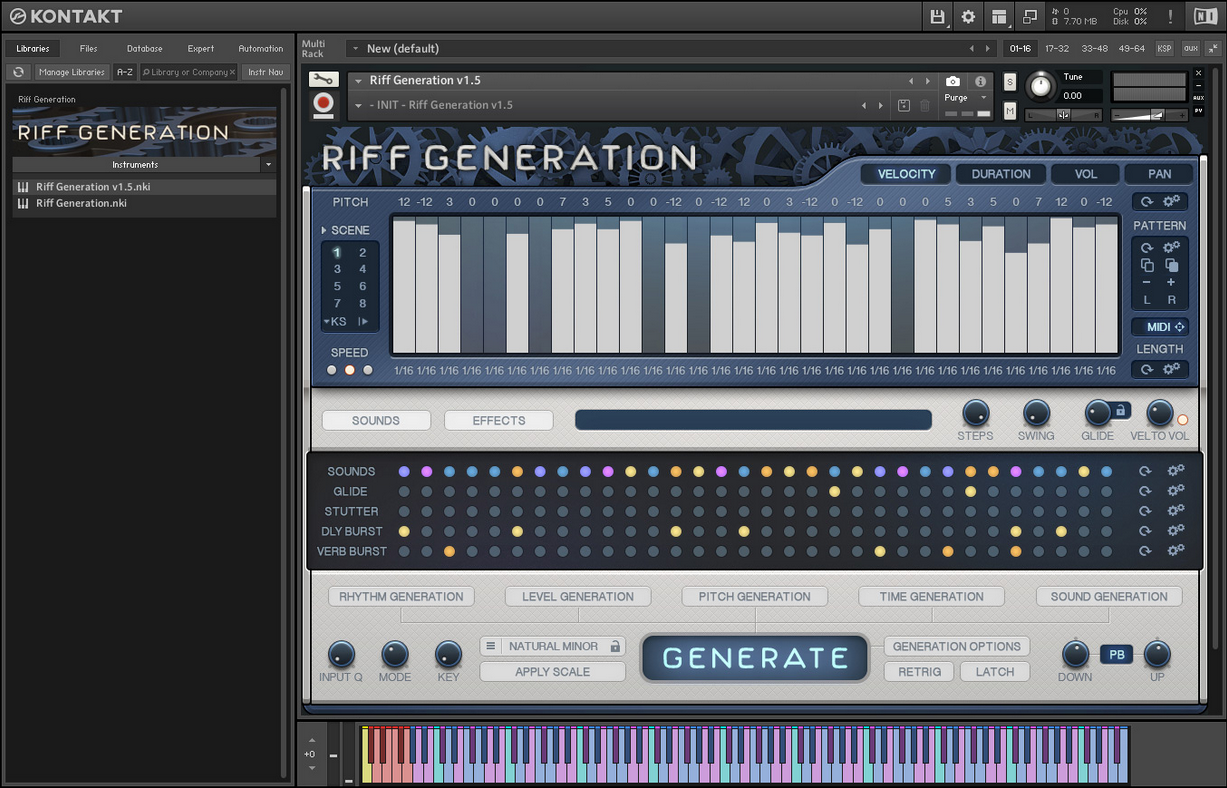This screenshot has height=788, width=1227.
Task: Click the SWING knob
Action: click(x=1036, y=413)
